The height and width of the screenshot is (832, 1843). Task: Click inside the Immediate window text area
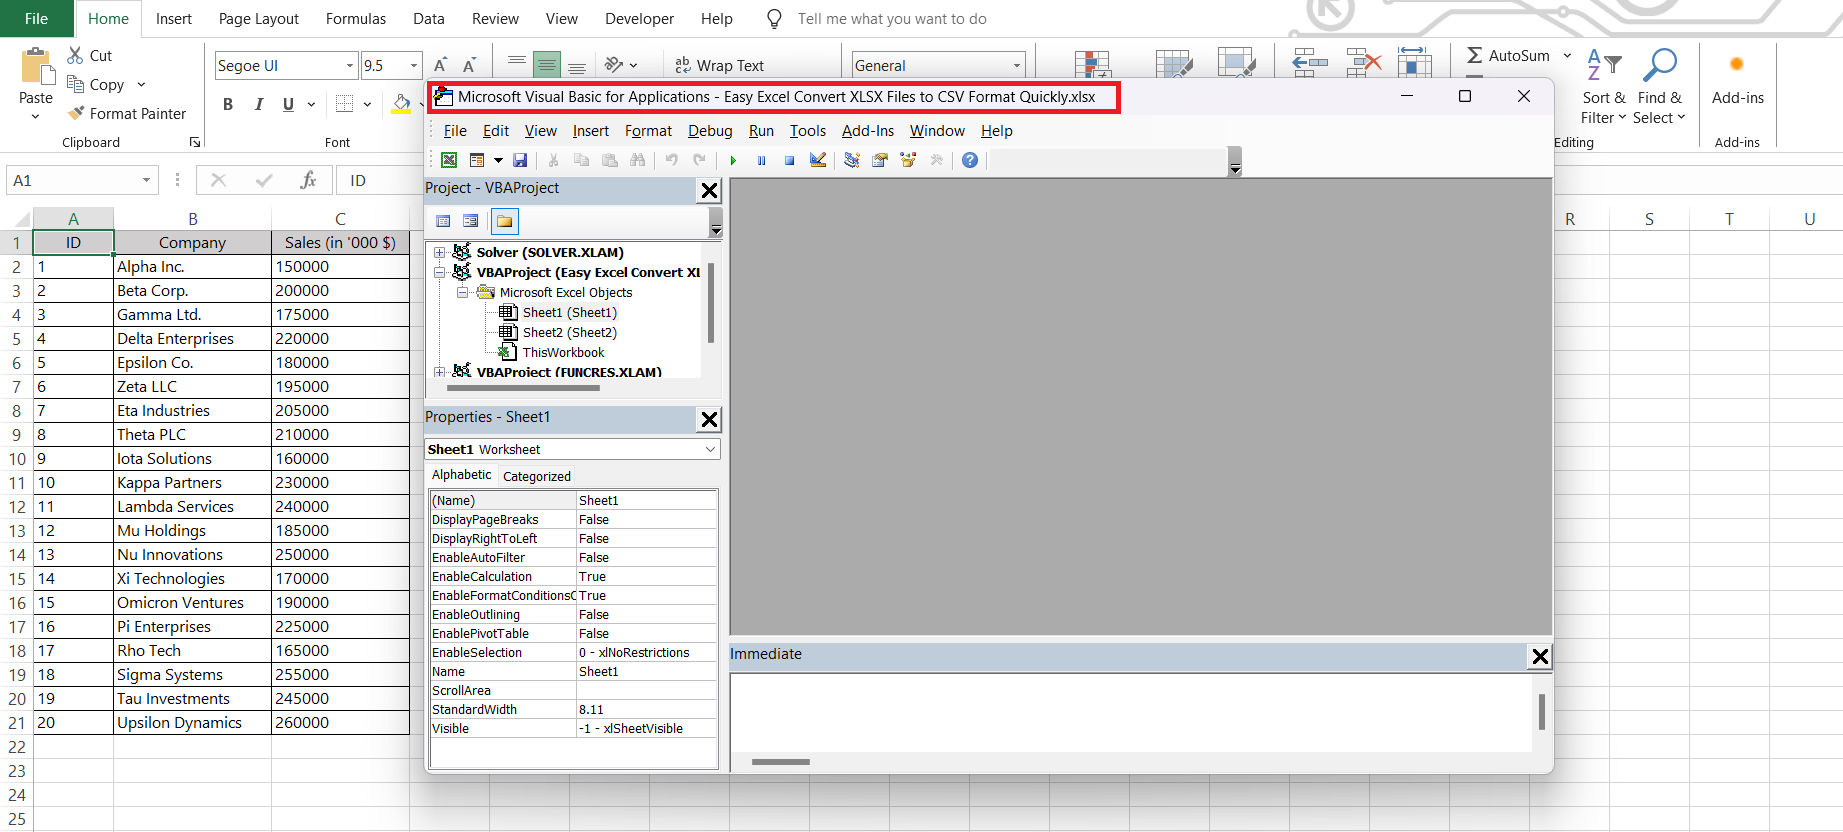(1130, 712)
